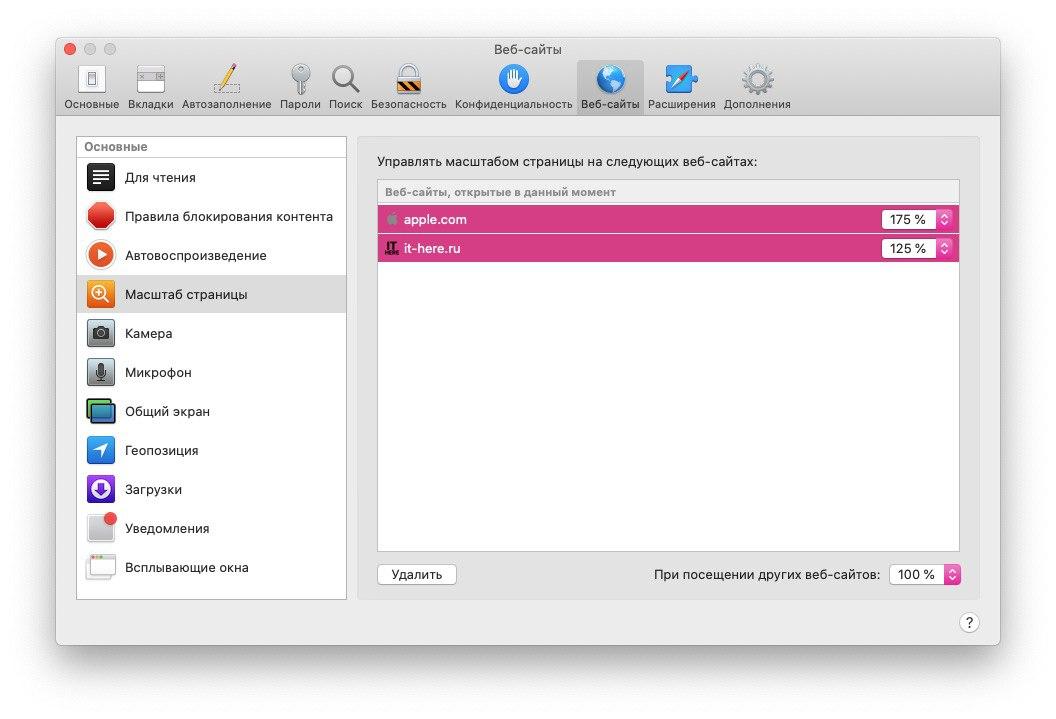
Task: Select Для чтения in sidebar
Action: tap(160, 178)
